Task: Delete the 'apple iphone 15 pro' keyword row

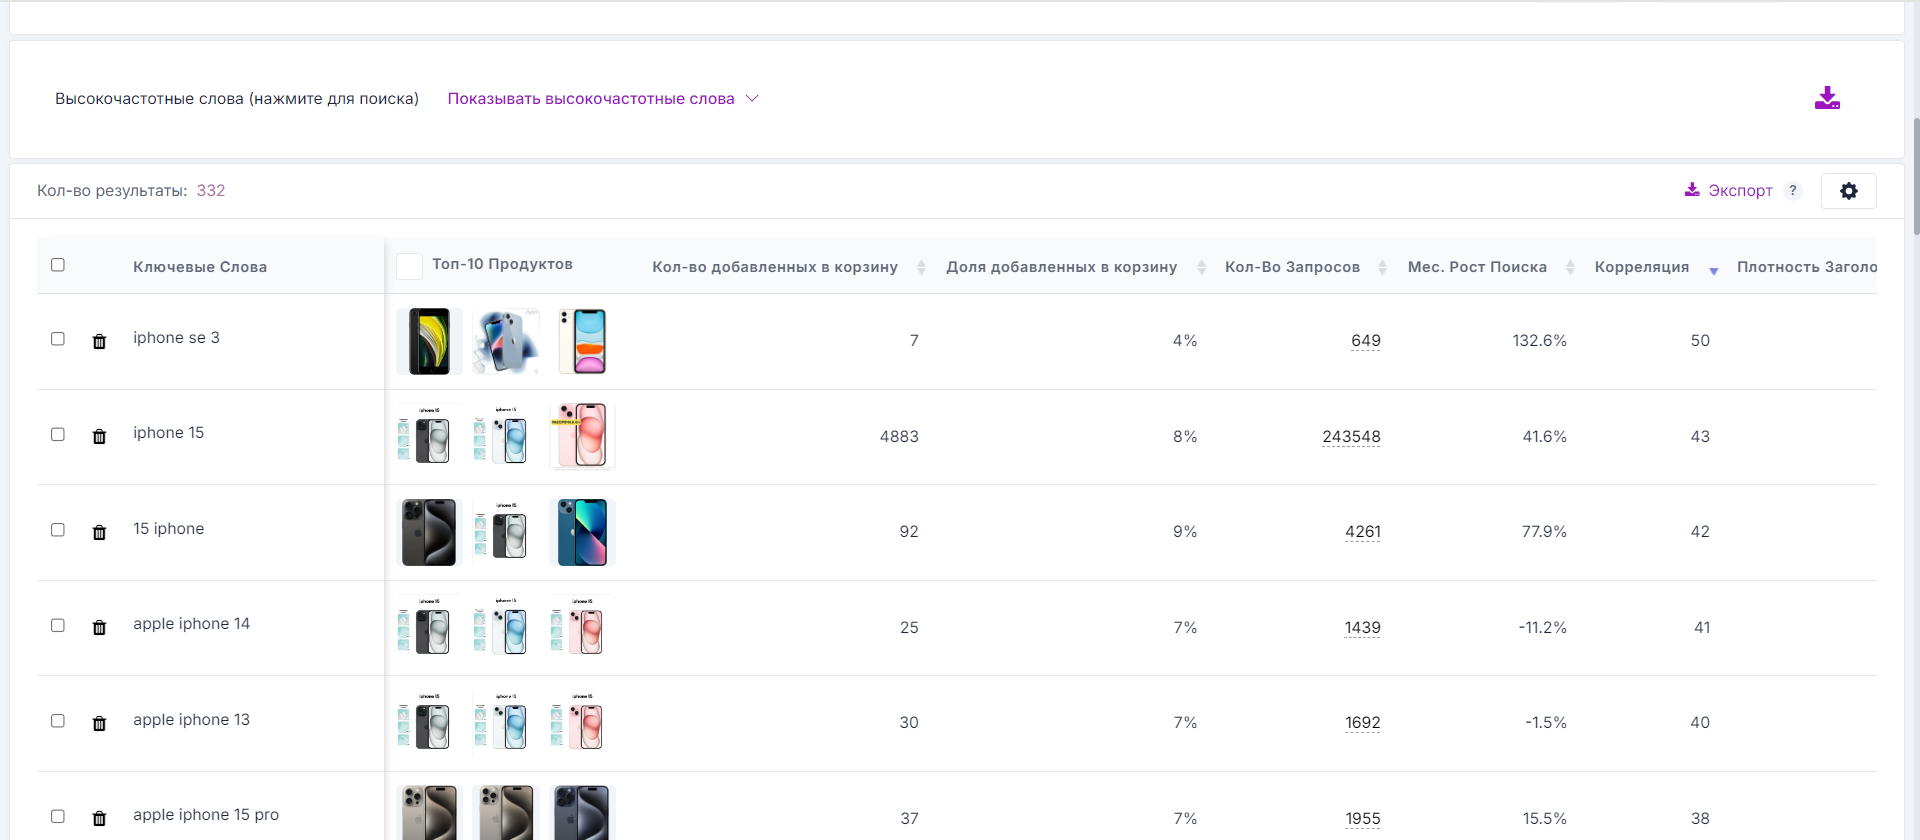Action: [99, 819]
